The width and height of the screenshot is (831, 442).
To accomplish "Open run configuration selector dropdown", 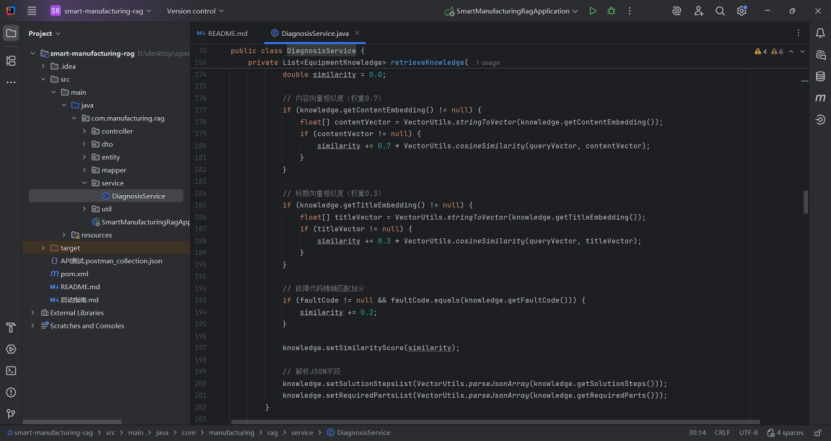I will tap(511, 11).
